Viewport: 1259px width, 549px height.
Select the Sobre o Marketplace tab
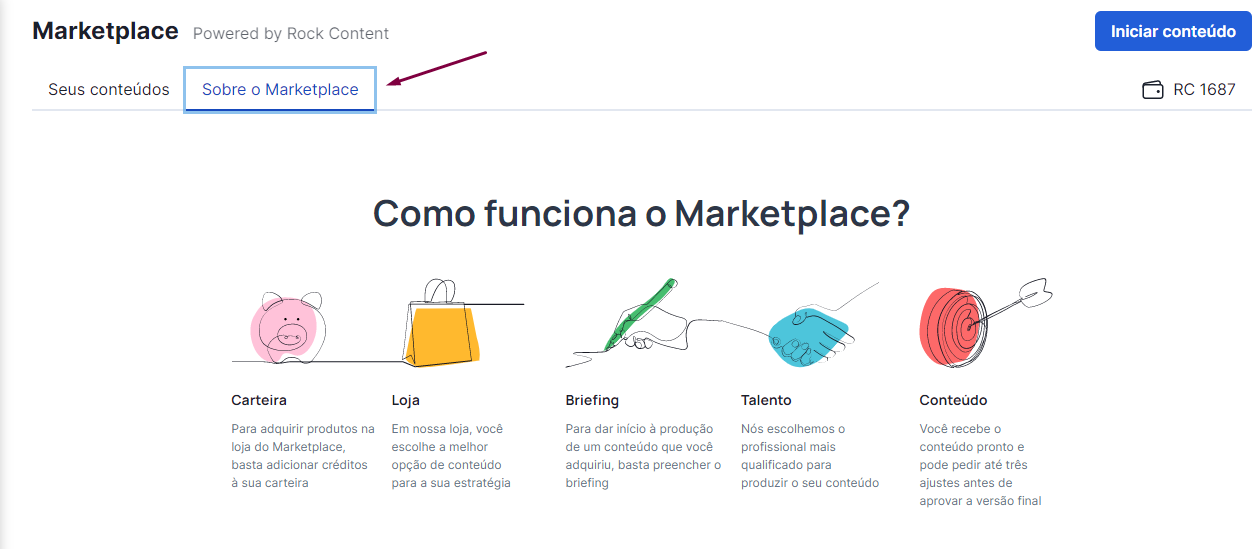click(x=280, y=90)
